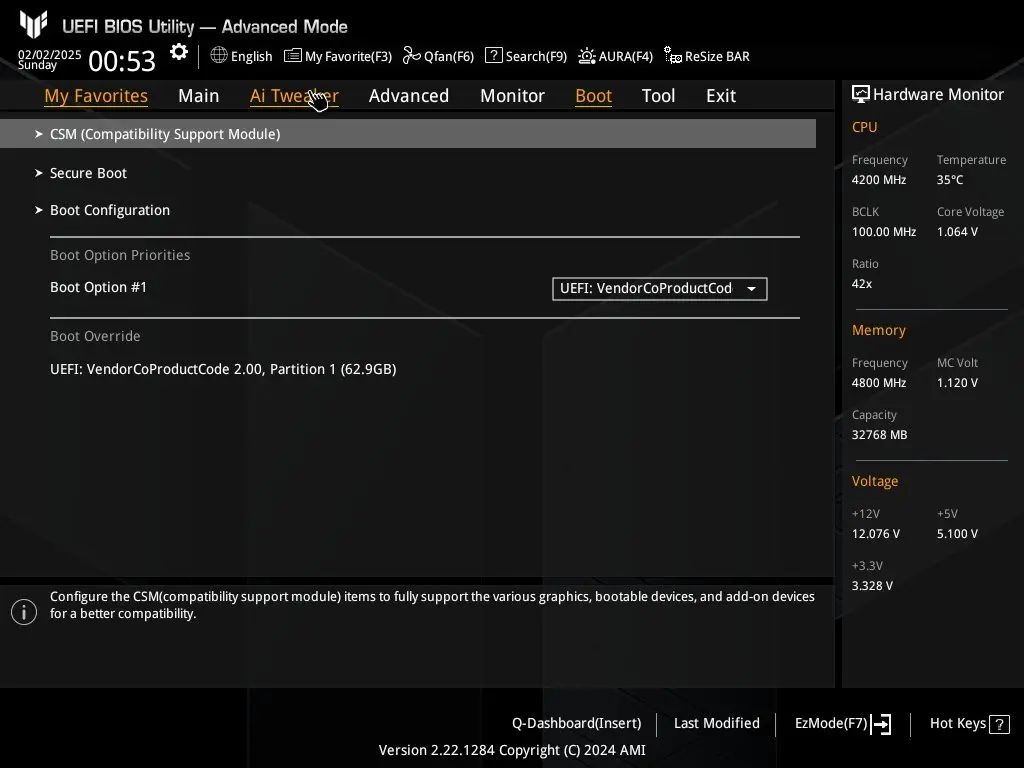Click the Version 2.22.1284 copyright text
Viewport: 1024px width, 768px height.
[512, 750]
